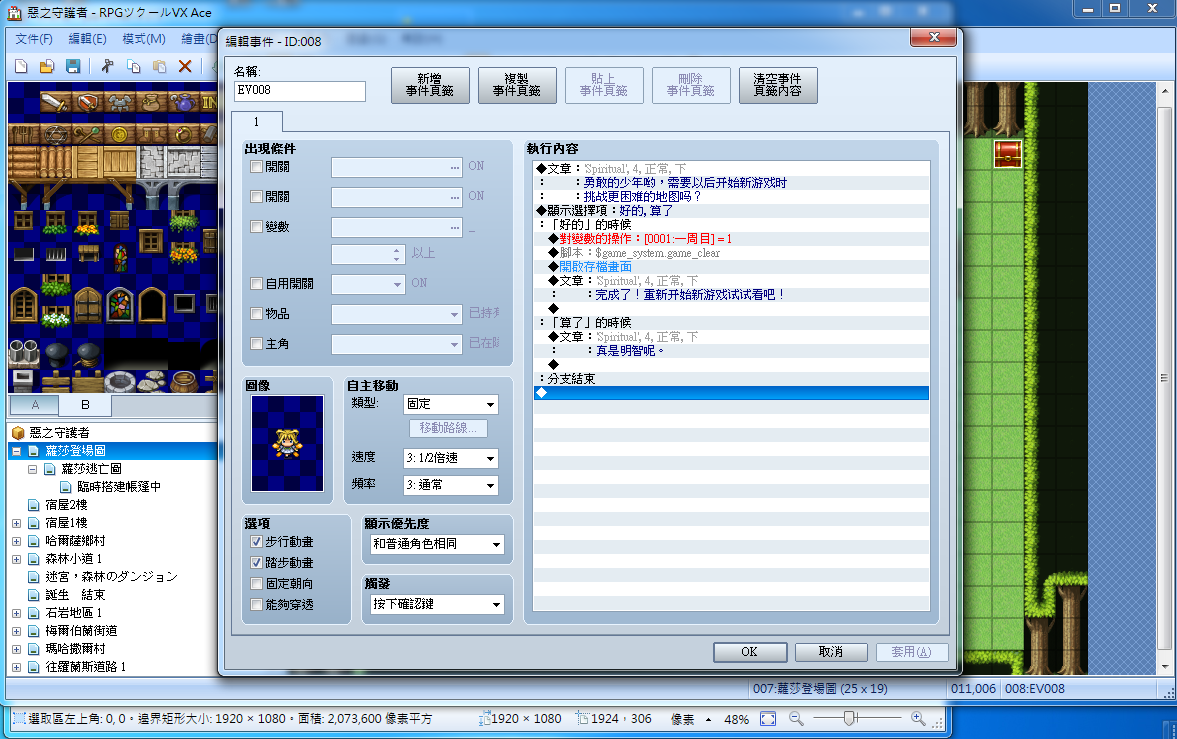The width and height of the screenshot is (1177, 739).
Task: Switch to tileset tab A
Action: click(x=35, y=405)
